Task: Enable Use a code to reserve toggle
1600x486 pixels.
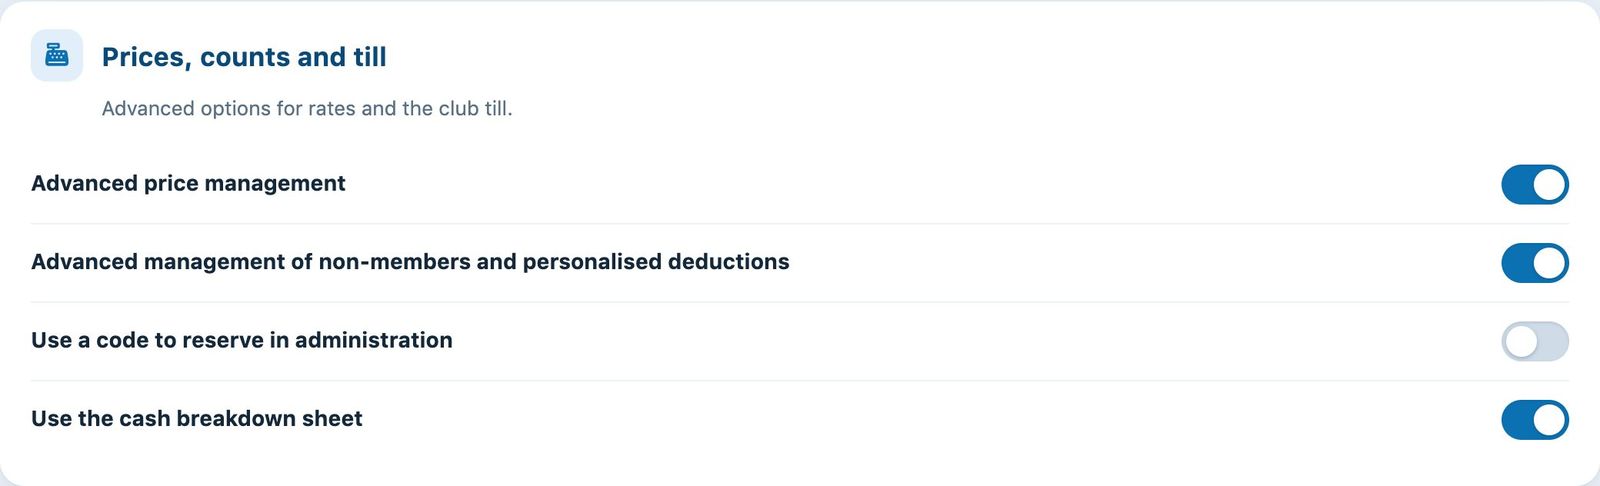Action: click(1534, 341)
